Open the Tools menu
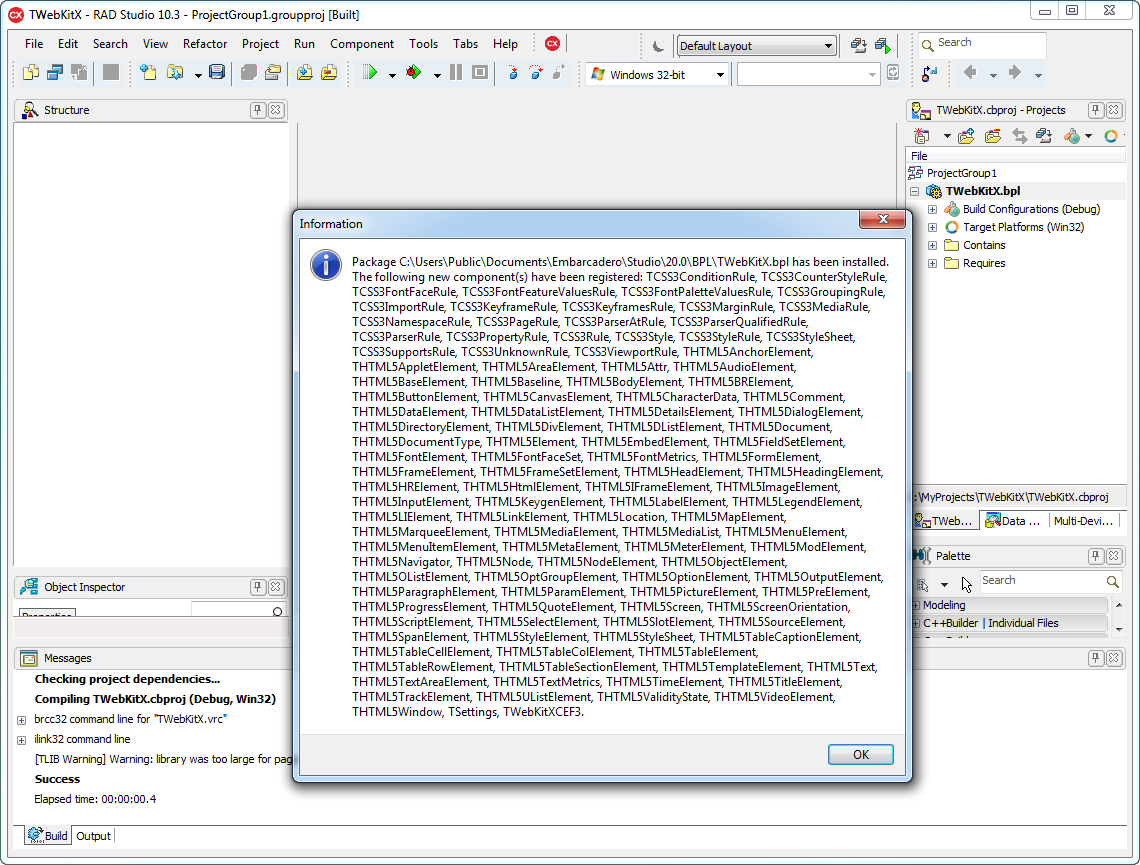The height and width of the screenshot is (865, 1140). 423,44
